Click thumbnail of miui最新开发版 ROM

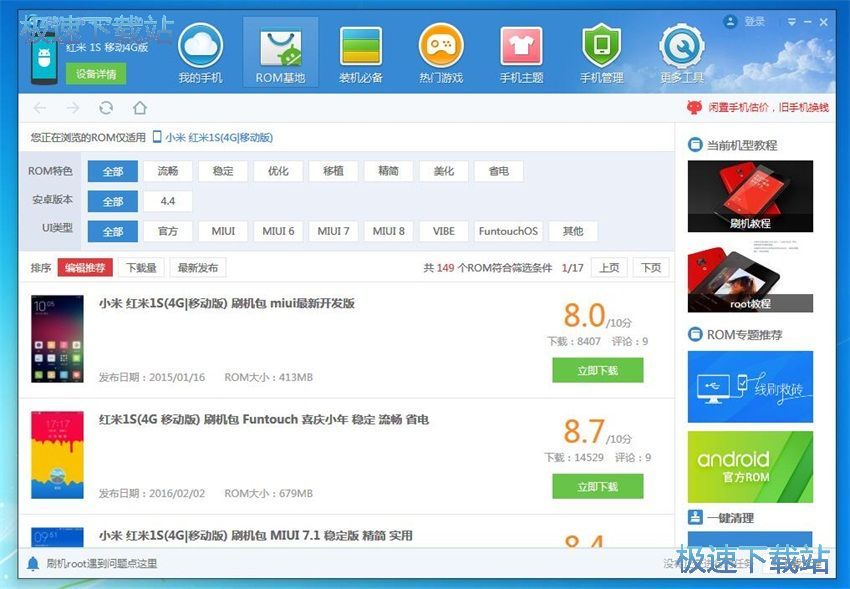click(57, 339)
